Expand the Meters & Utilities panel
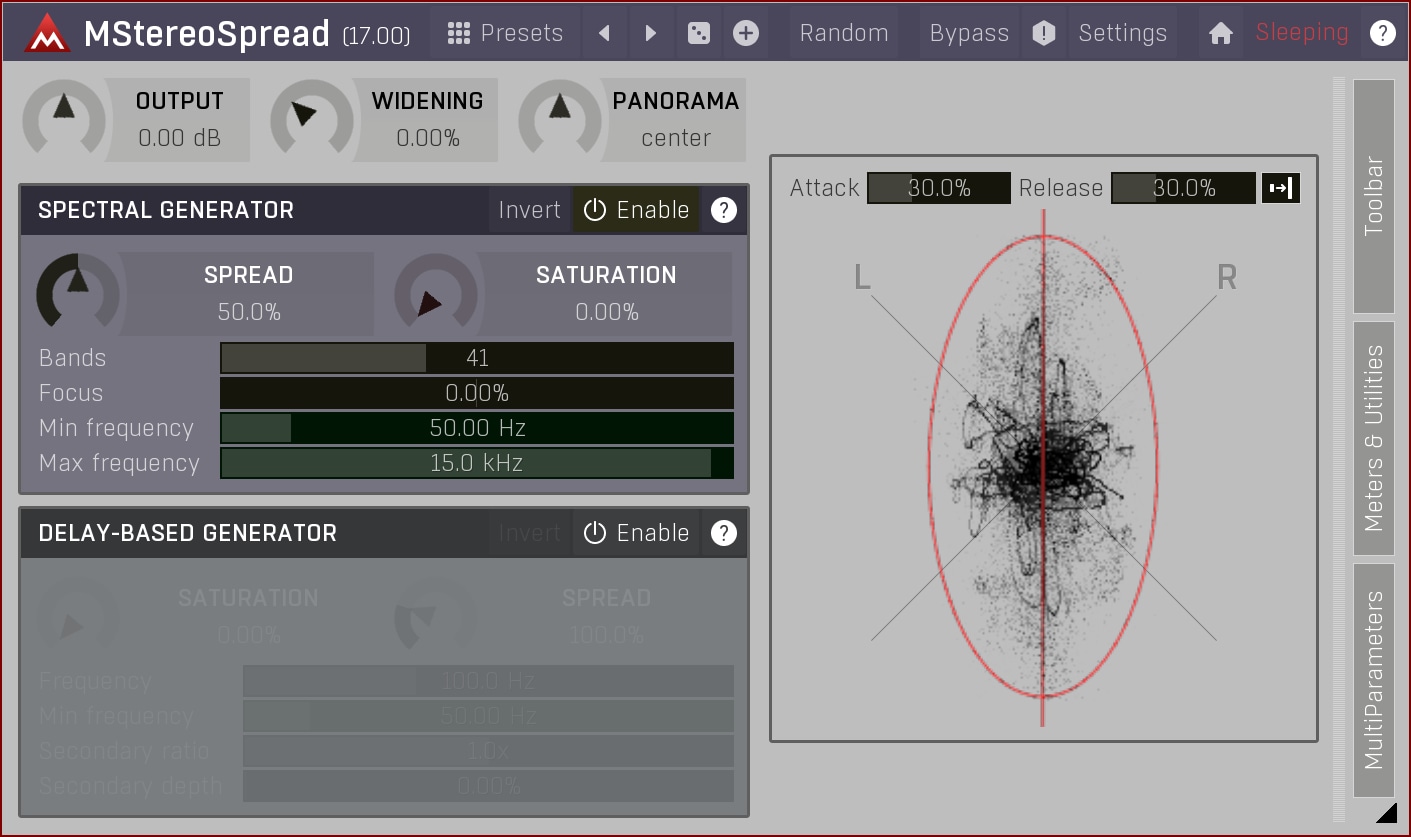This screenshot has height=837, width=1411. [1373, 438]
